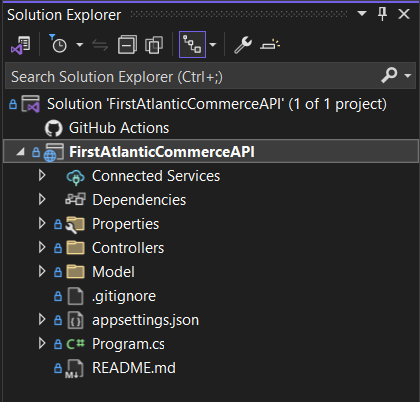Click the C# icon of Program.cs
This screenshot has height=402, width=420.
76,344
